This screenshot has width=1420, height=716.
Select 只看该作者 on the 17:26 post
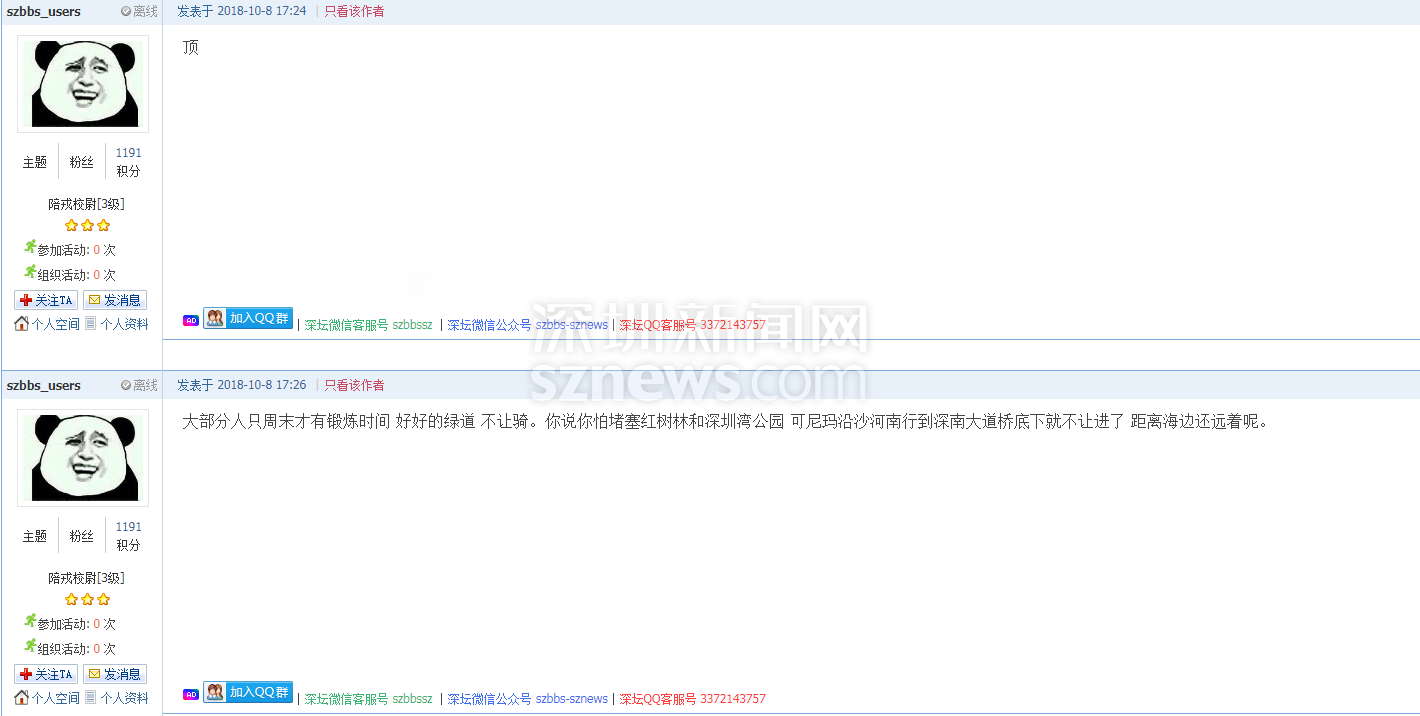coord(354,385)
